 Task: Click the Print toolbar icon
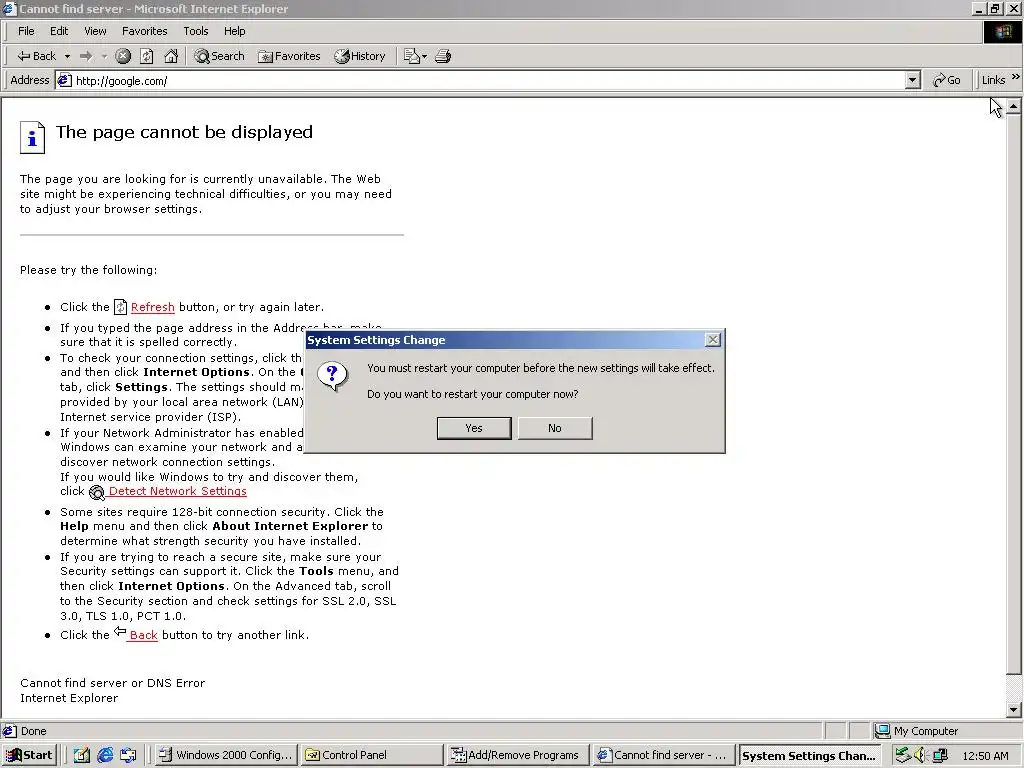[x=443, y=56]
